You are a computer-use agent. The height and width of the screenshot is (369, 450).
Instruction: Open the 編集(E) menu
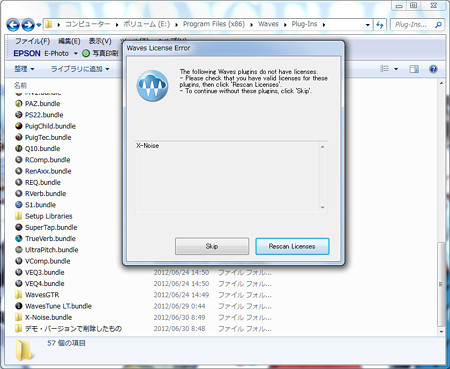[69, 41]
